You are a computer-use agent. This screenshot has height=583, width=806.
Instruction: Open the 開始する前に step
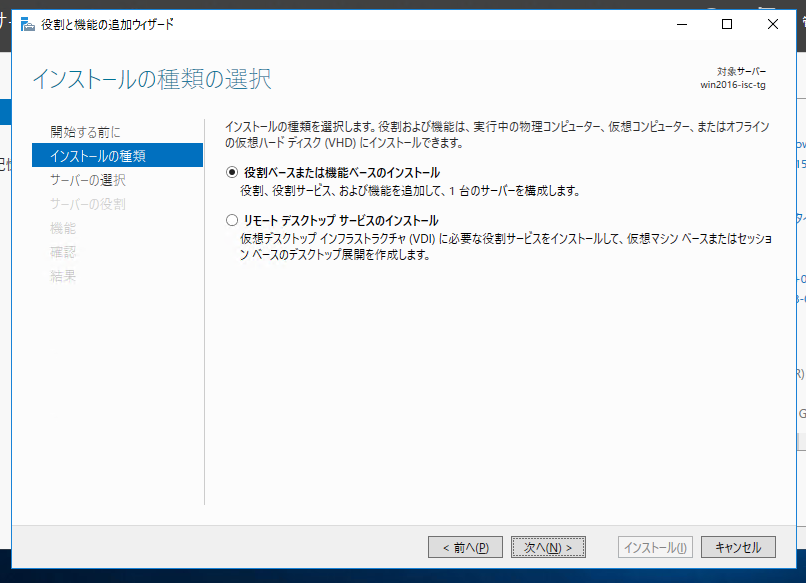tap(85, 132)
